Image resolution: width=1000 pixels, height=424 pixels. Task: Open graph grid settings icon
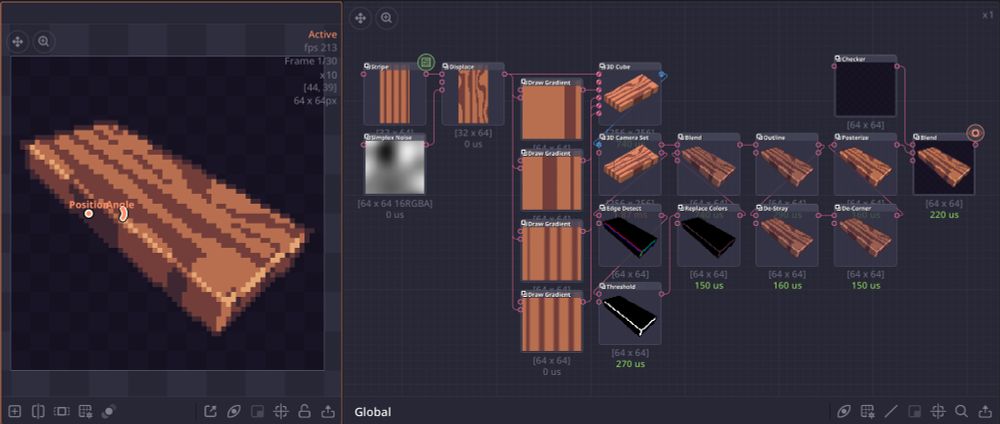[x=867, y=411]
